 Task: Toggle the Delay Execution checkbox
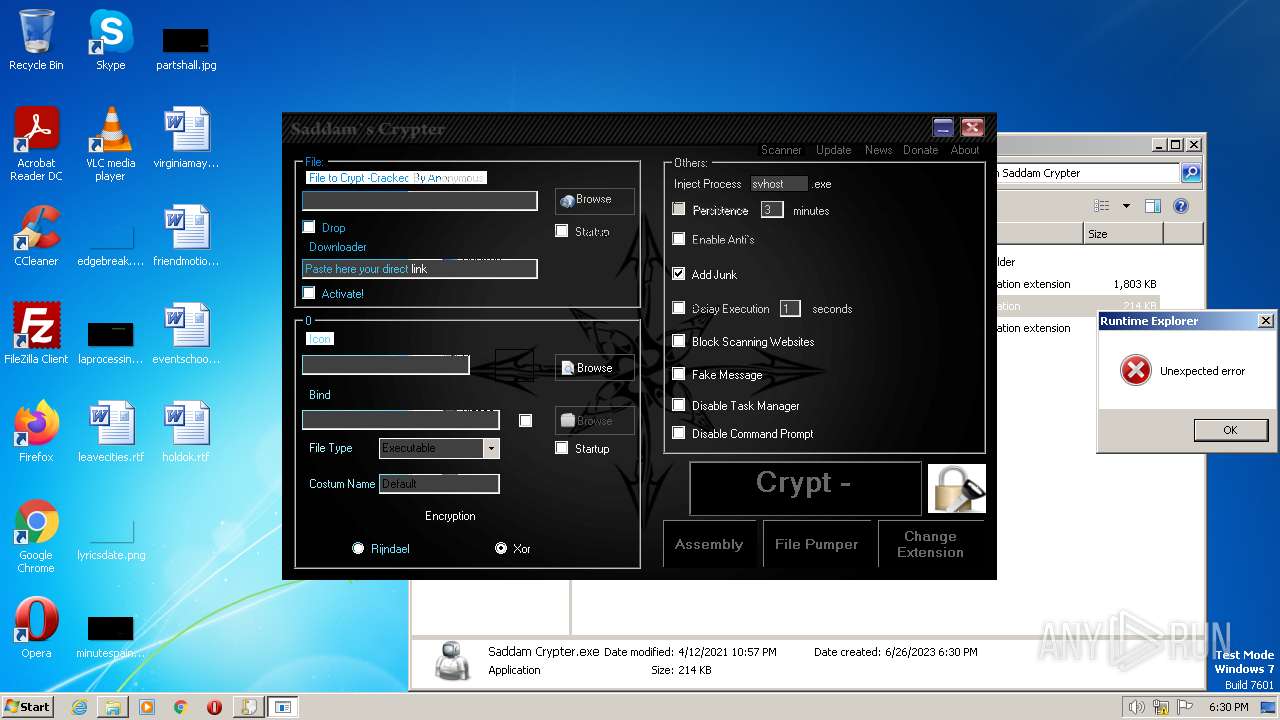click(679, 308)
